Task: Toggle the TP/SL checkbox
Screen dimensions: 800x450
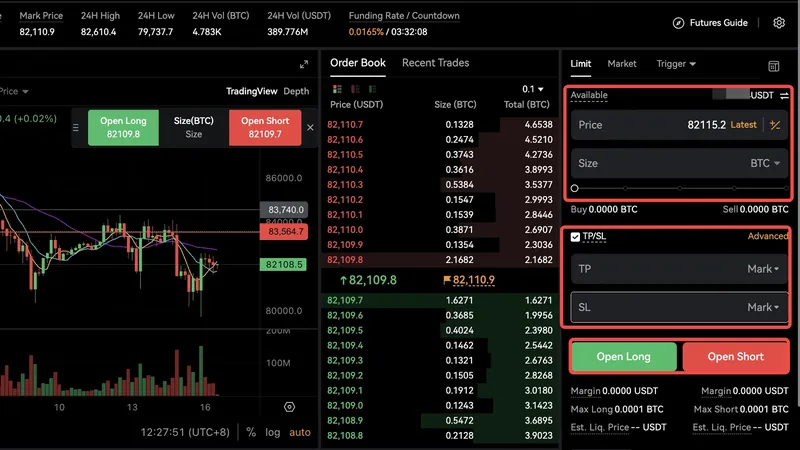Action: tap(575, 237)
